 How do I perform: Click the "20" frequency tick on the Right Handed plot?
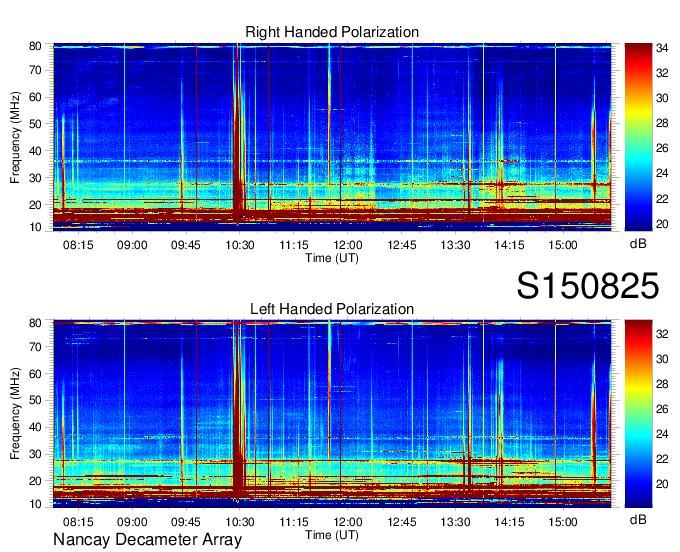[x=35, y=205]
